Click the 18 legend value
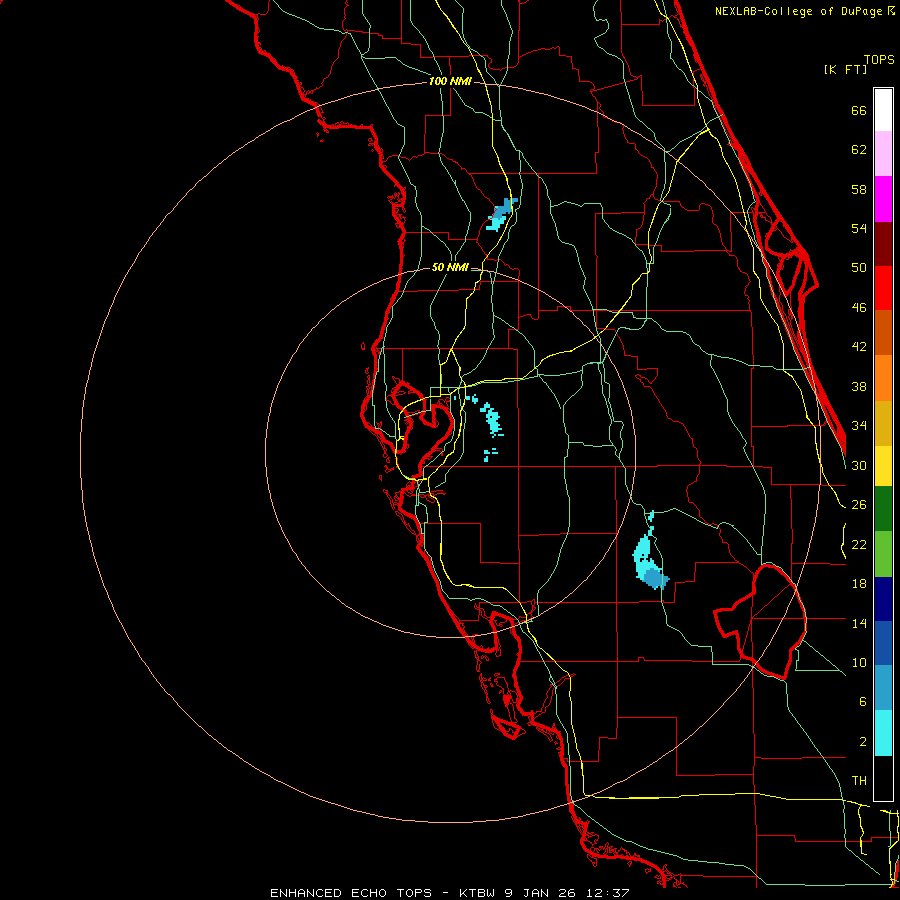The image size is (900, 900). 859,584
